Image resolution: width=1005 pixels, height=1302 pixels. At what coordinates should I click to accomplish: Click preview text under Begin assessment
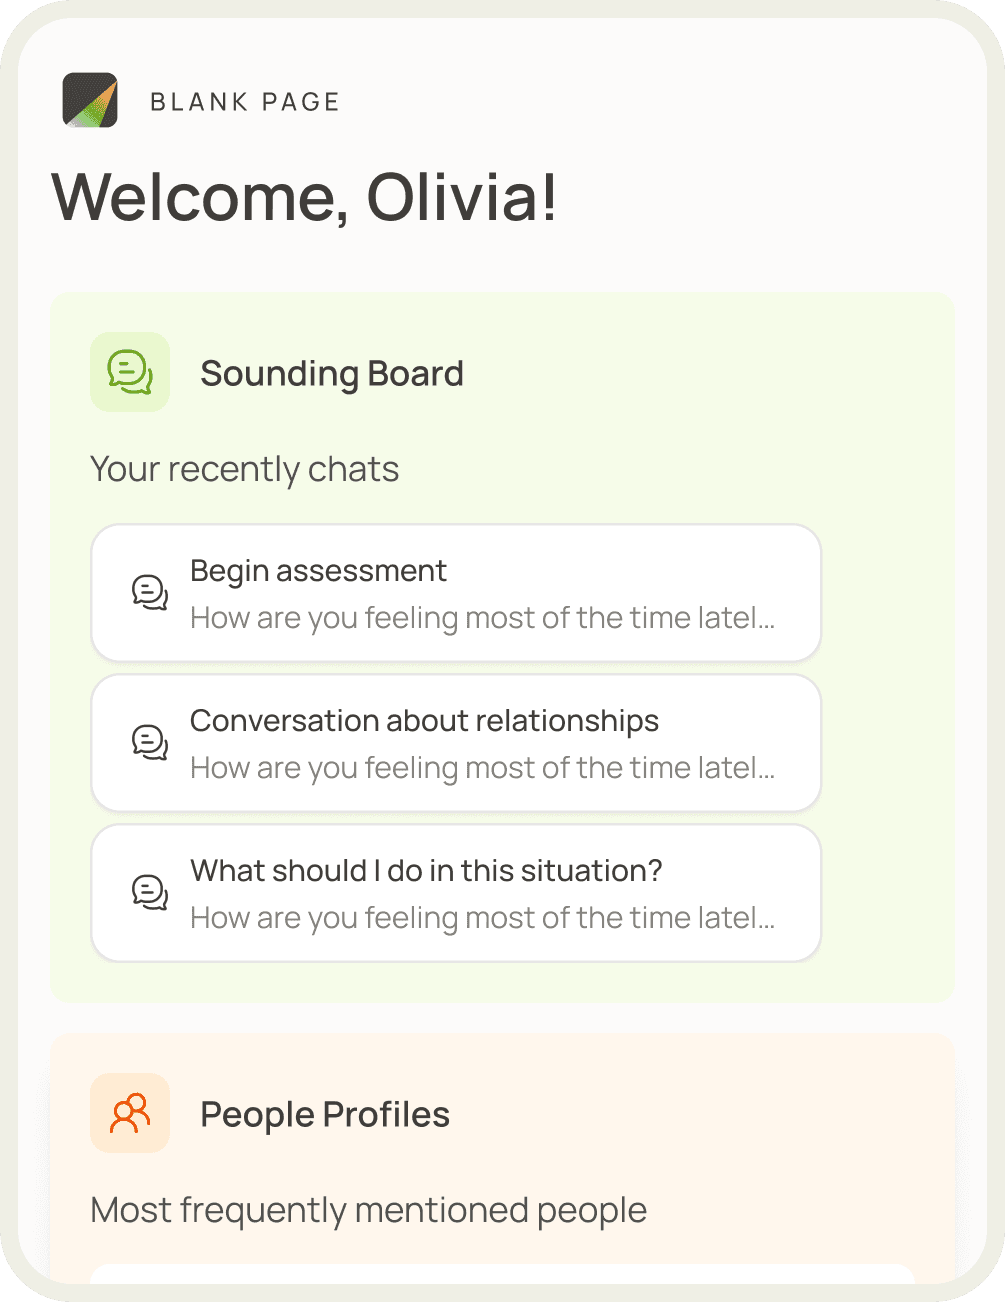(482, 618)
